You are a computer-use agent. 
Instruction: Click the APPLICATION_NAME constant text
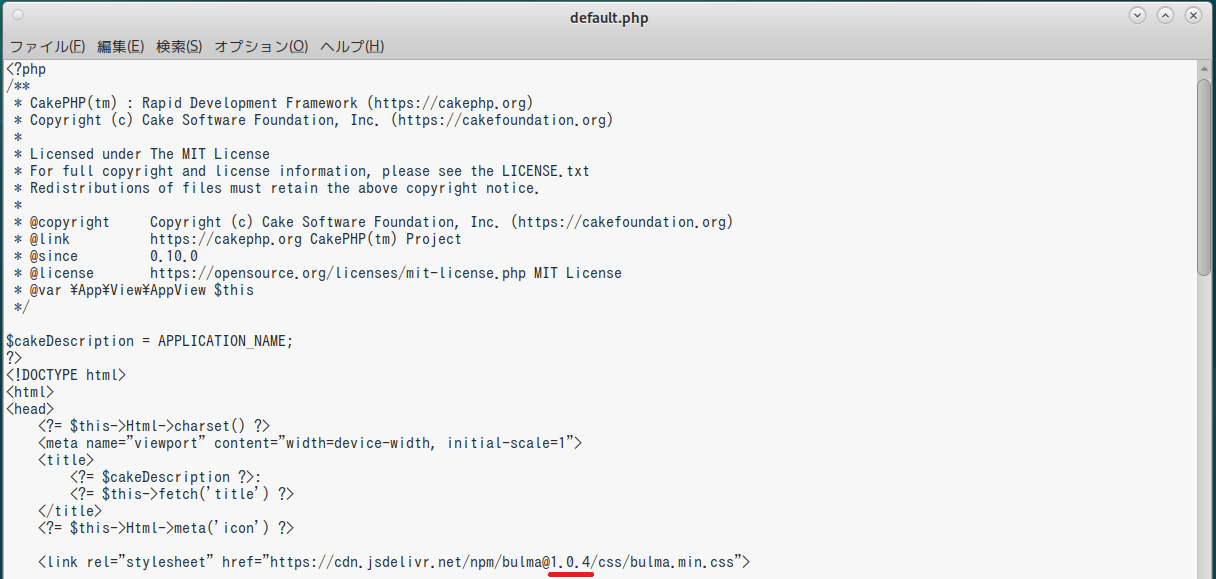(x=223, y=341)
